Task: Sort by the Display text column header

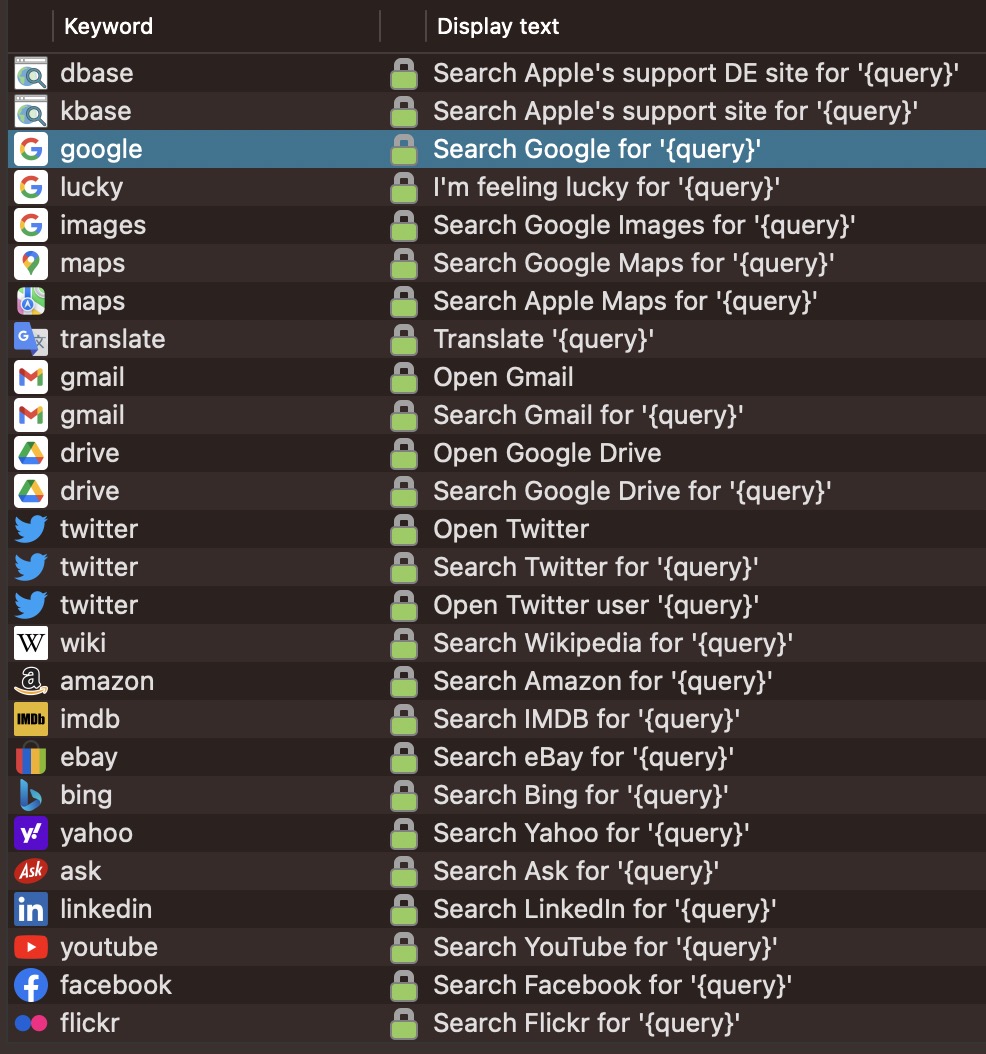Action: [498, 26]
